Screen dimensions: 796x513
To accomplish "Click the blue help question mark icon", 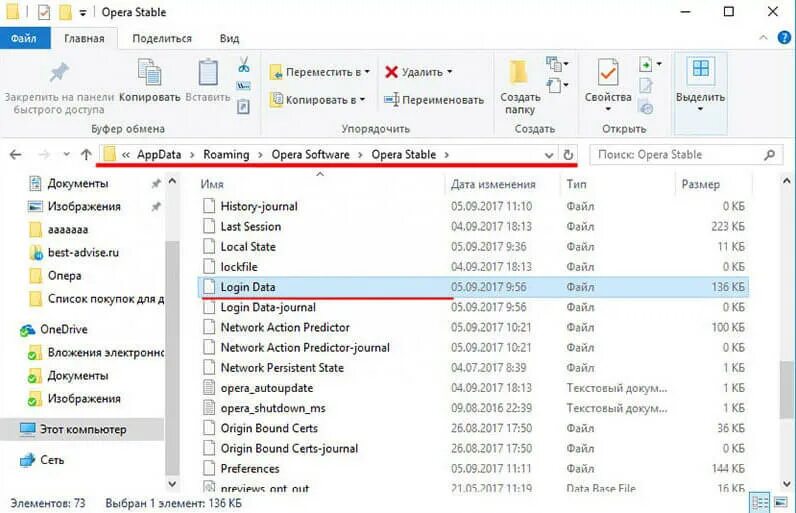I will point(784,38).
